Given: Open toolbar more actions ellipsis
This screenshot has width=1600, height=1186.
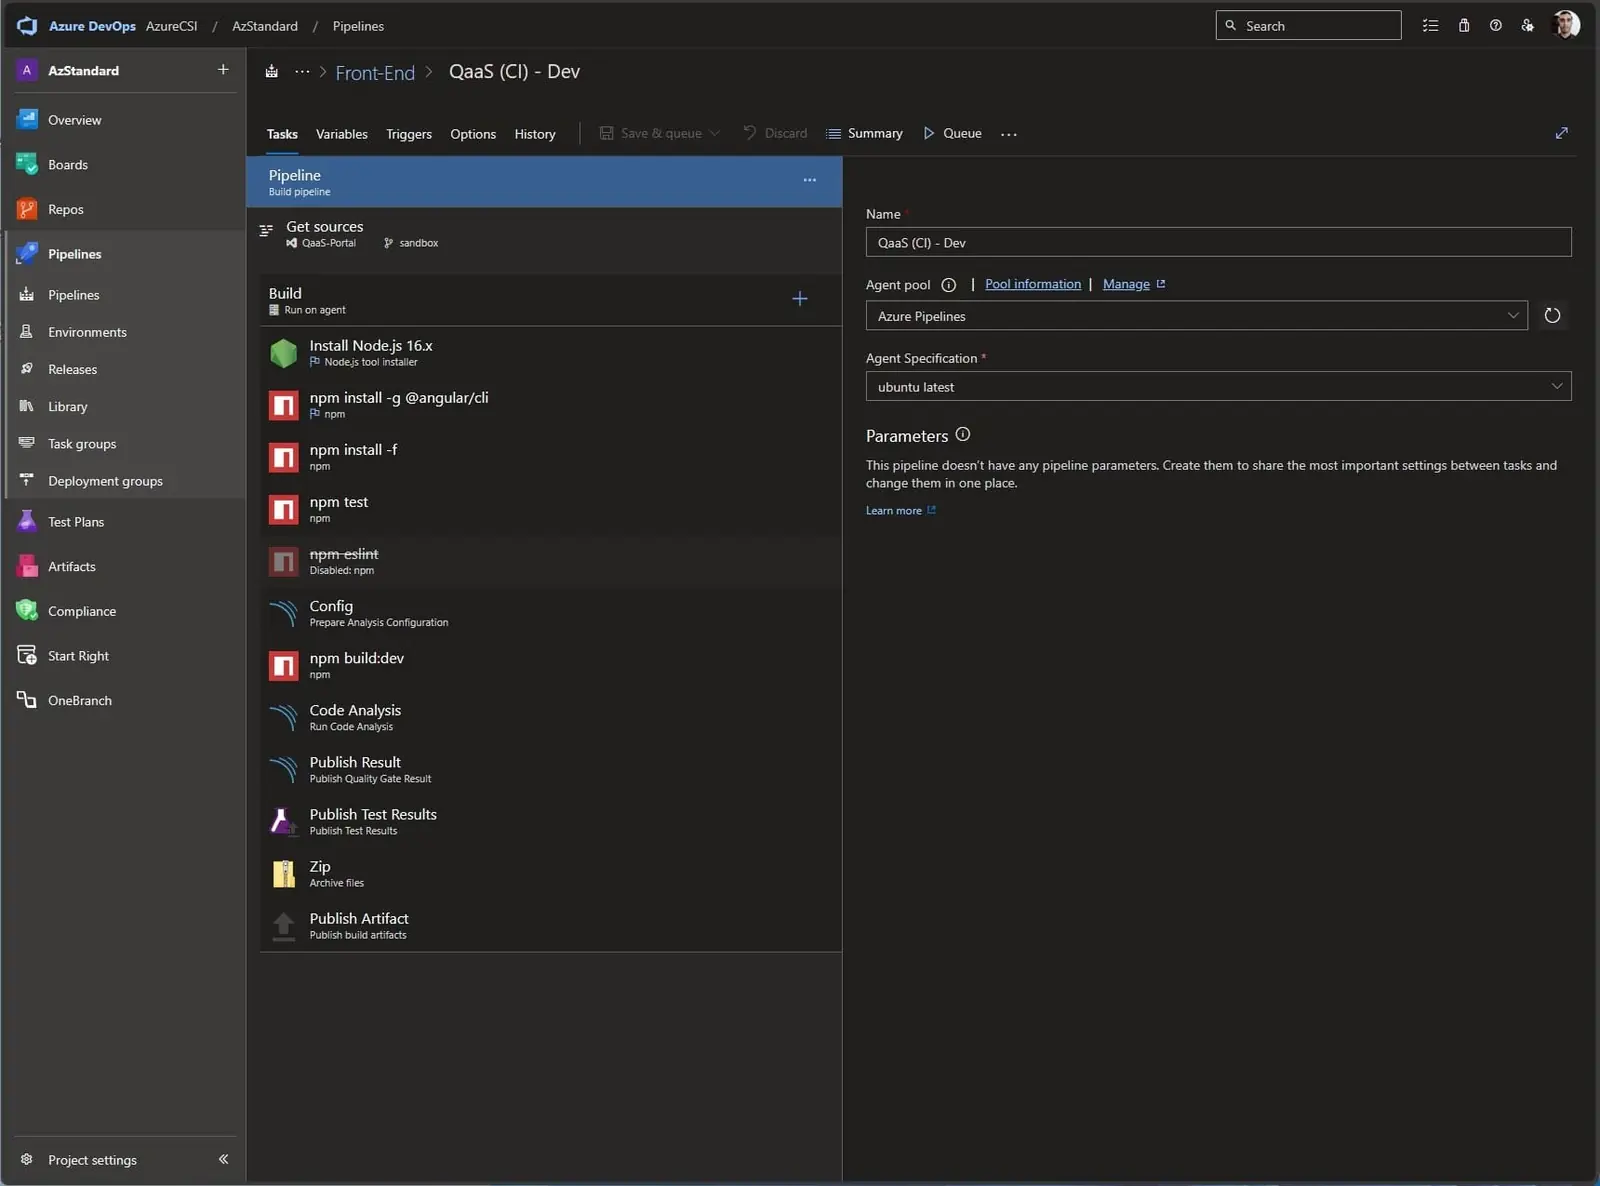Looking at the screenshot, I should 1009,134.
